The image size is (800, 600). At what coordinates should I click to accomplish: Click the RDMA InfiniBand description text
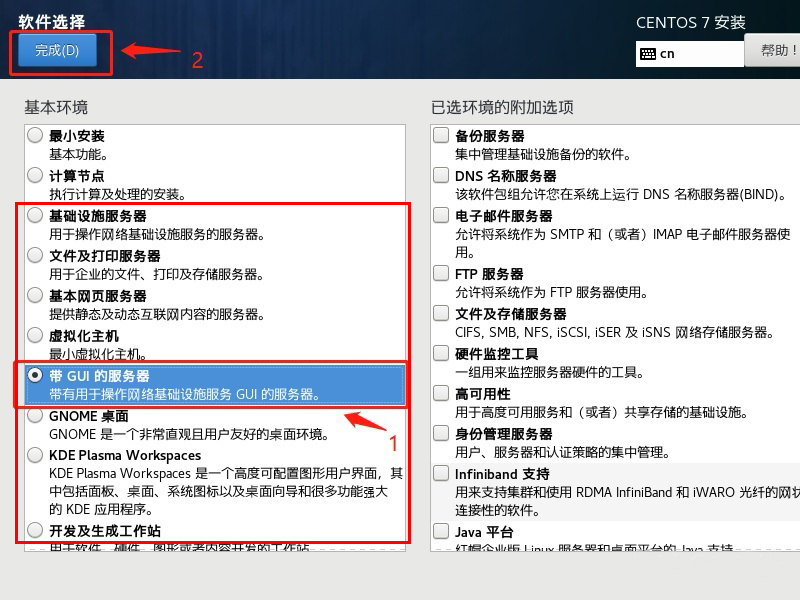tap(628, 501)
